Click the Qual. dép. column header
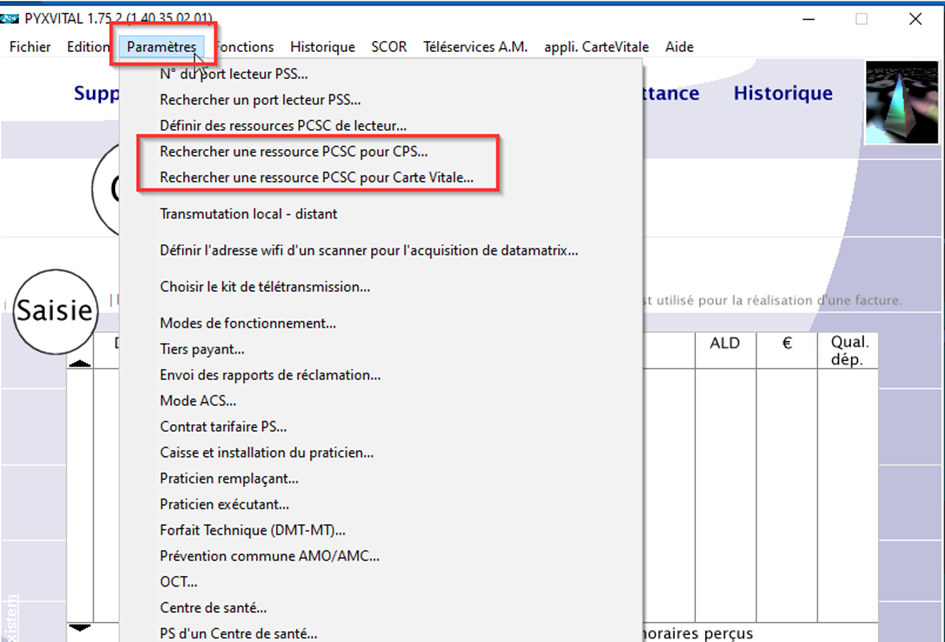Image resolution: width=945 pixels, height=642 pixels. [849, 351]
